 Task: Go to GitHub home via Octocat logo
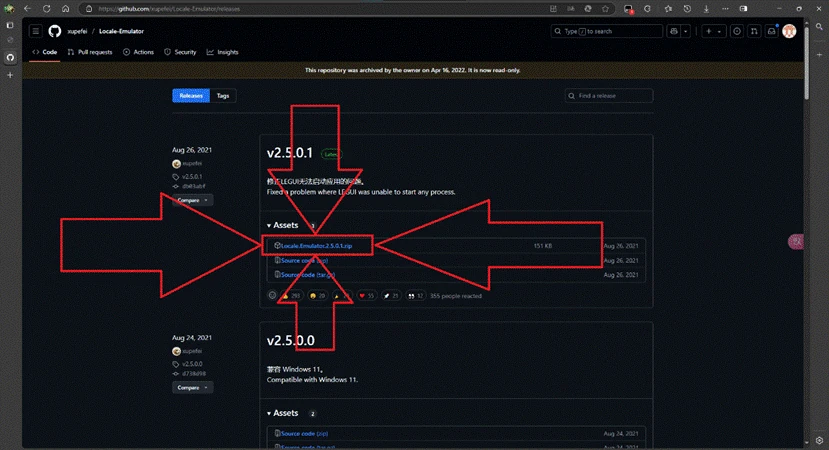[x=54, y=31]
